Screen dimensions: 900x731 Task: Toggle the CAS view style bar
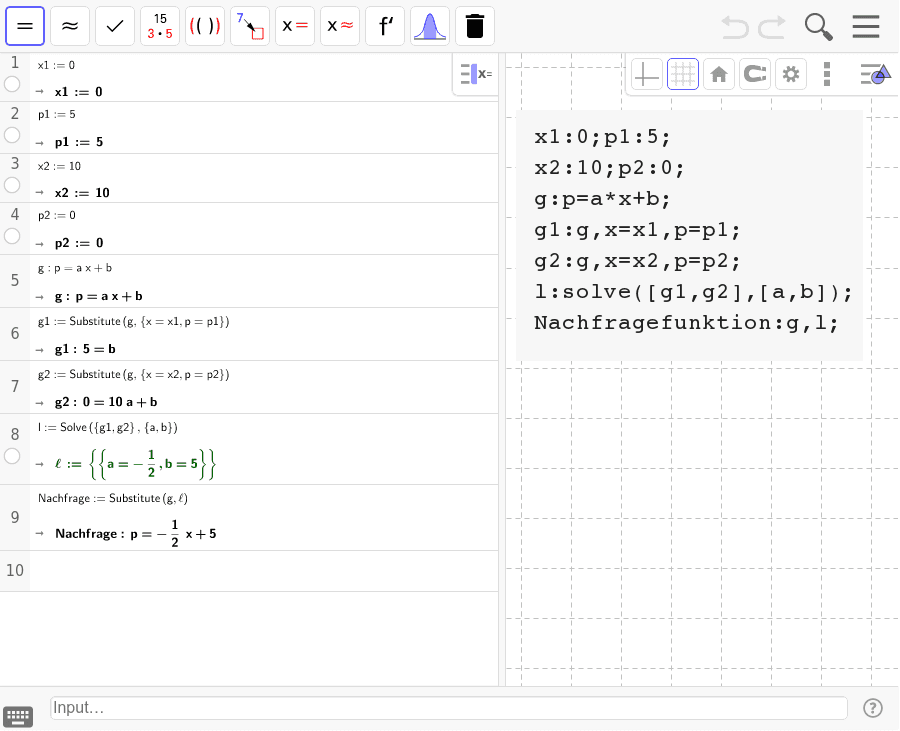[476, 74]
